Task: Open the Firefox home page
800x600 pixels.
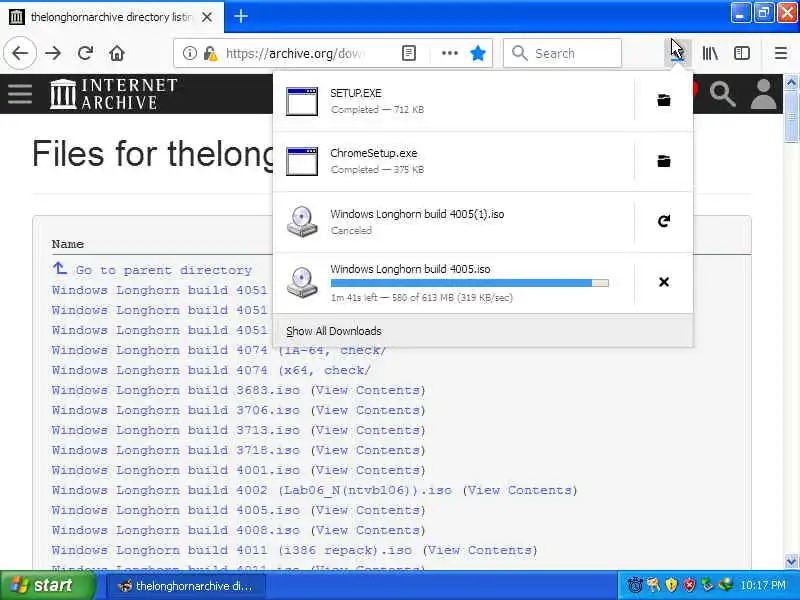Action: [x=117, y=53]
